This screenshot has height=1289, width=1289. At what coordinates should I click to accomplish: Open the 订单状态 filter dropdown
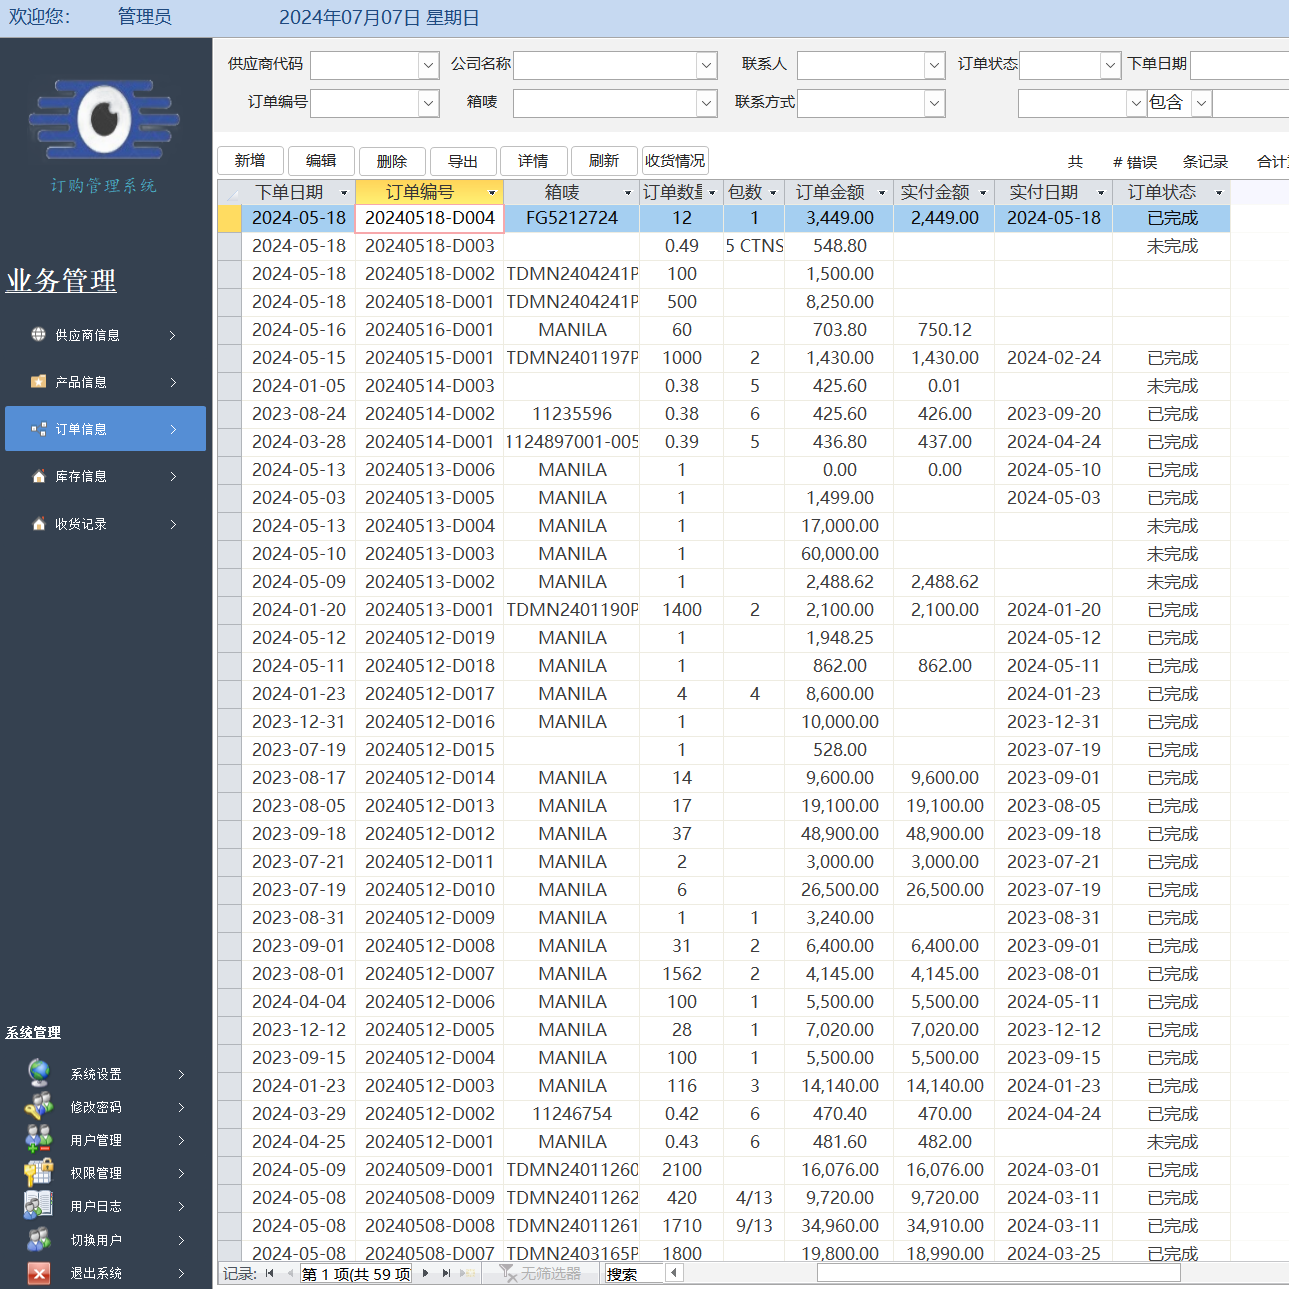pos(1110,65)
